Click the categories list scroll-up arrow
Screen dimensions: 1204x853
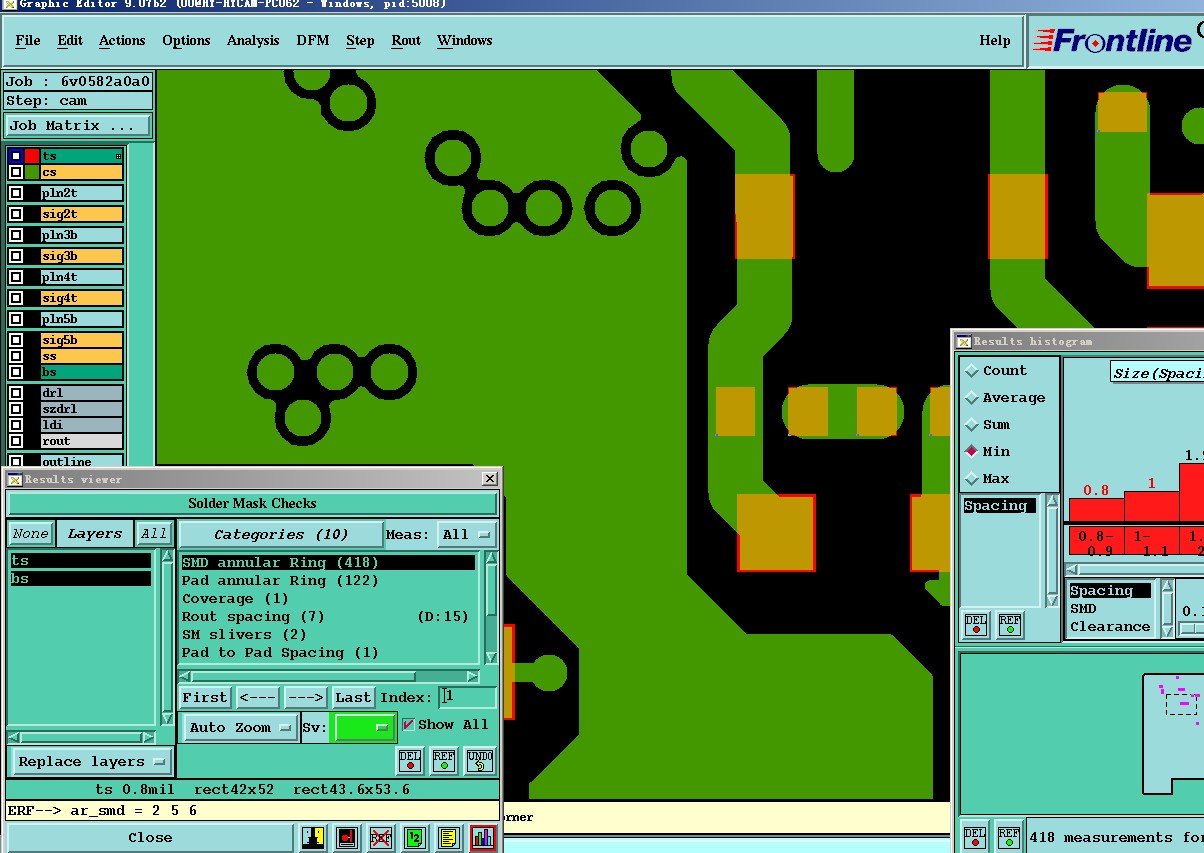click(491, 559)
